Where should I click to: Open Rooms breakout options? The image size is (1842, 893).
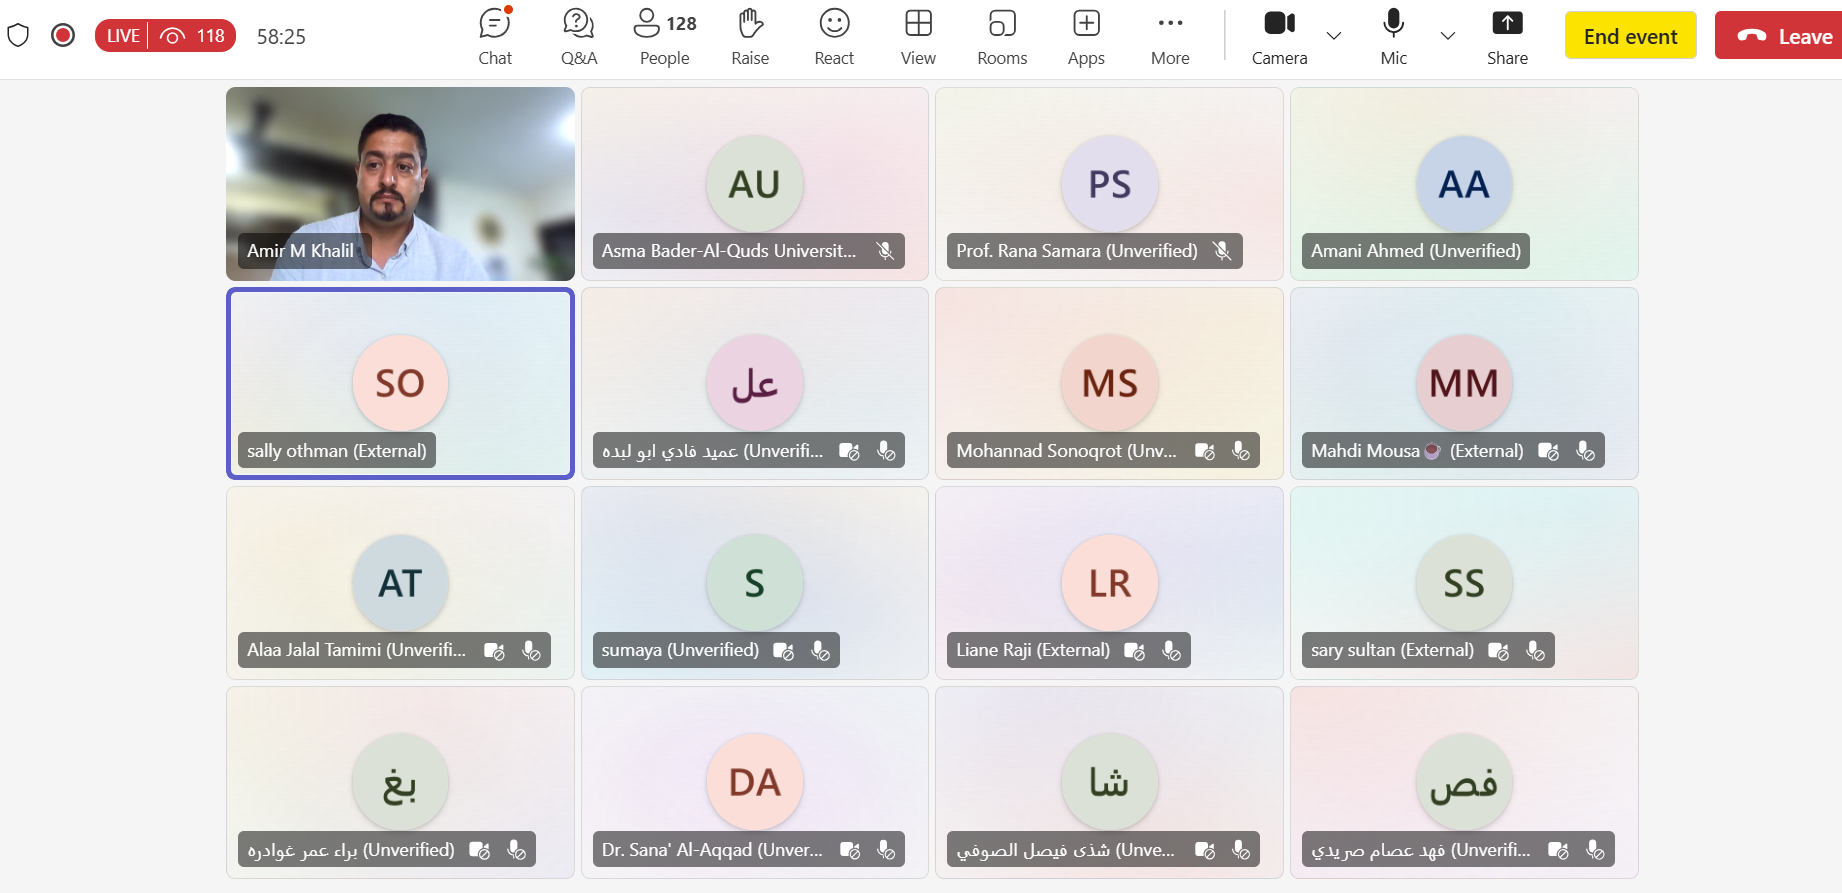tap(1002, 37)
